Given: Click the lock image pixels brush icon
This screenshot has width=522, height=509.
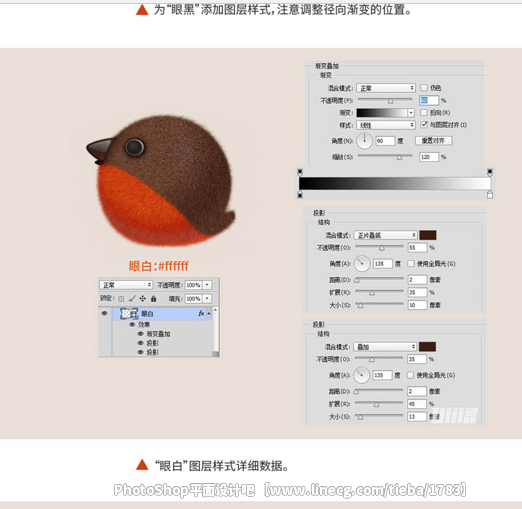Looking at the screenshot, I should pos(132,298).
